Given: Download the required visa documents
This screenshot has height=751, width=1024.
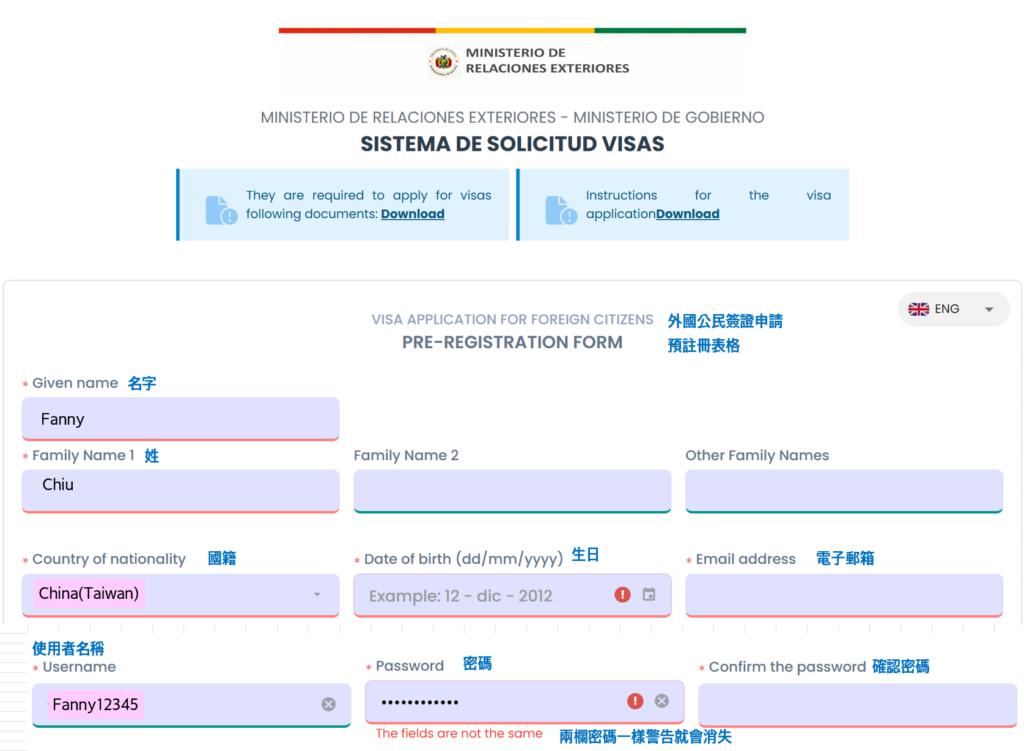Looking at the screenshot, I should 412,214.
